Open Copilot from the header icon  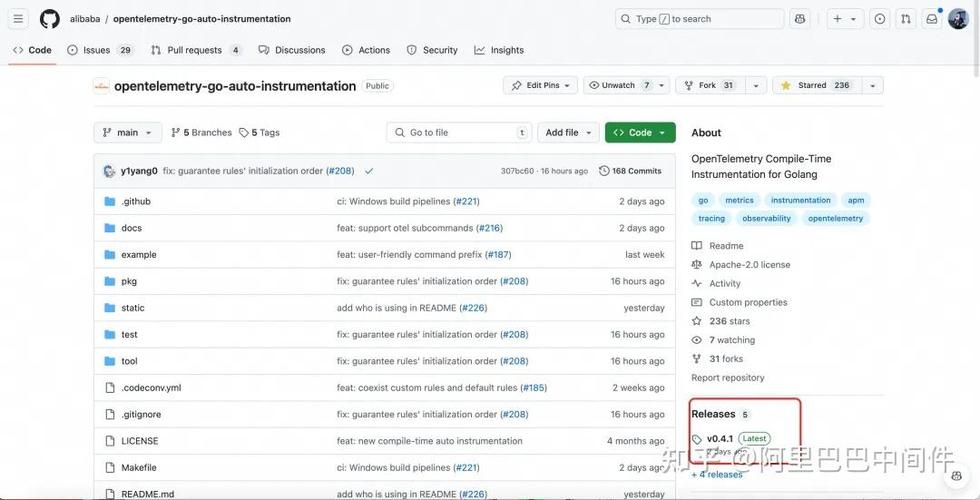click(x=800, y=19)
